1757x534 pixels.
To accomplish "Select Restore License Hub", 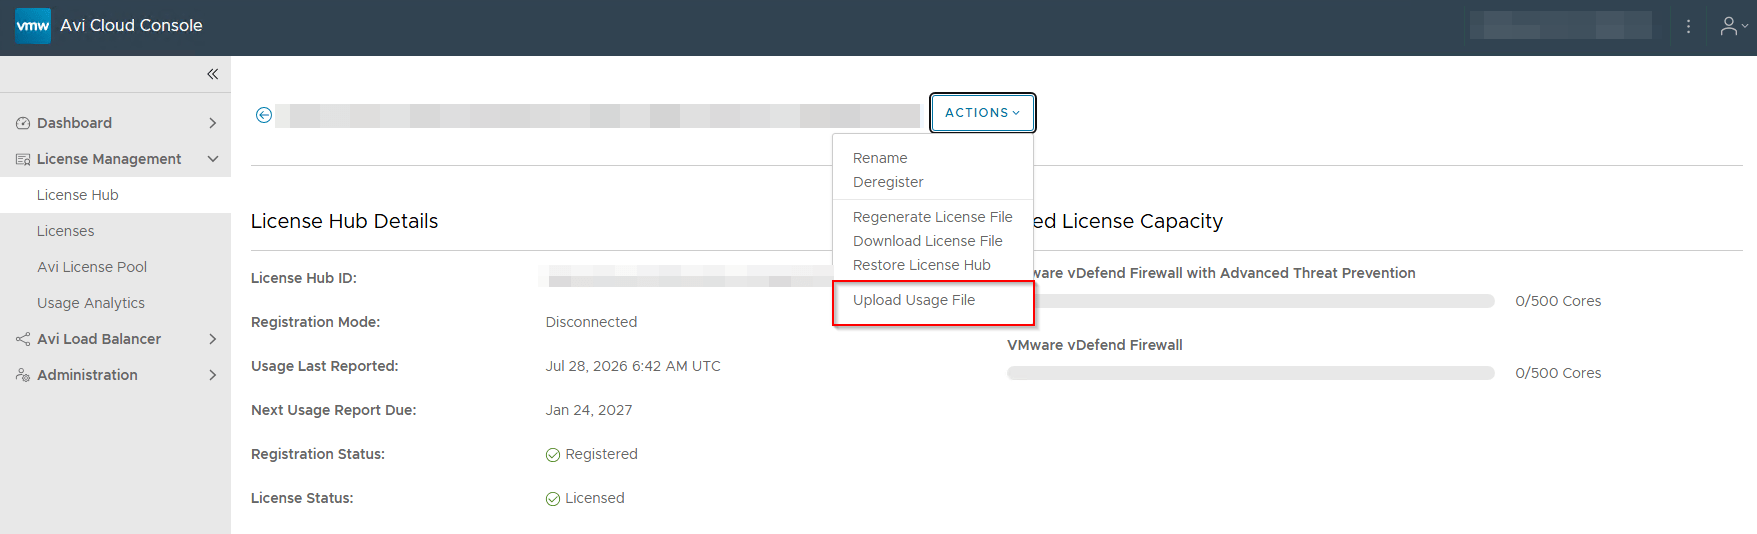I will tap(922, 265).
